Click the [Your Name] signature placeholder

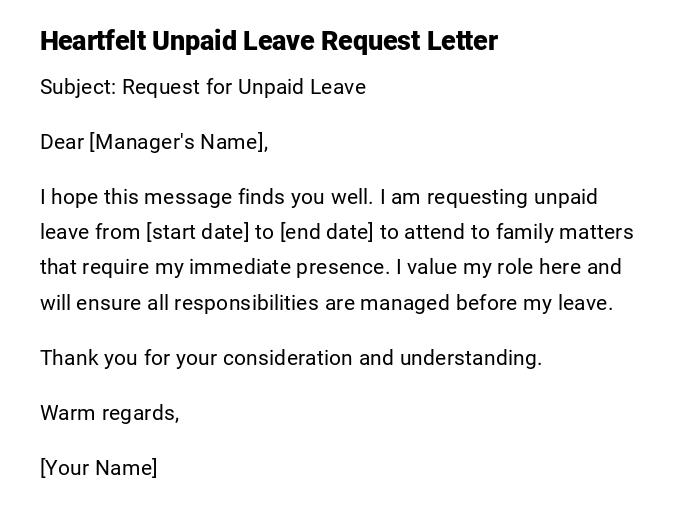98,468
